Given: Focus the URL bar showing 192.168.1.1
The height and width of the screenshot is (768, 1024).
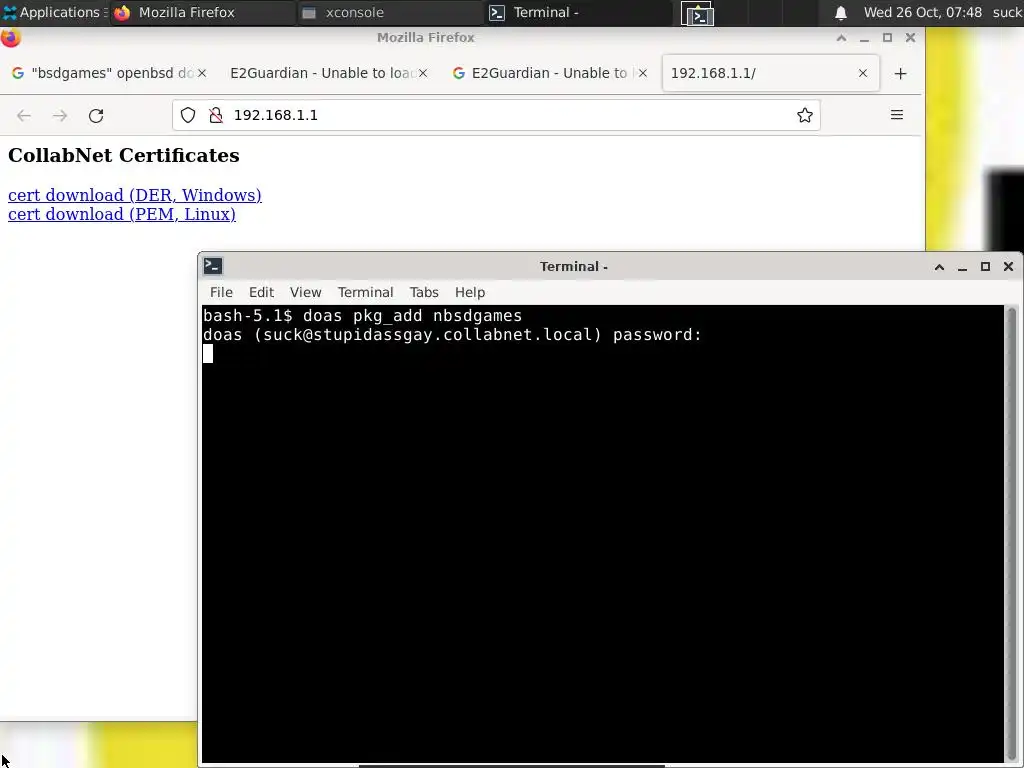Looking at the screenshot, I should 496,115.
